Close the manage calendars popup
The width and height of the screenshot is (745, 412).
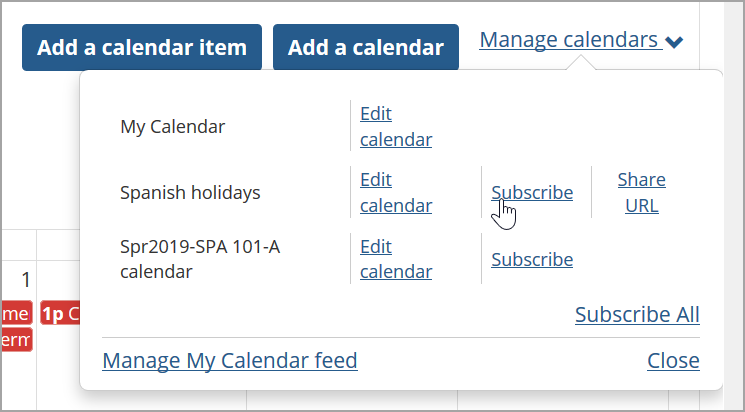(673, 361)
